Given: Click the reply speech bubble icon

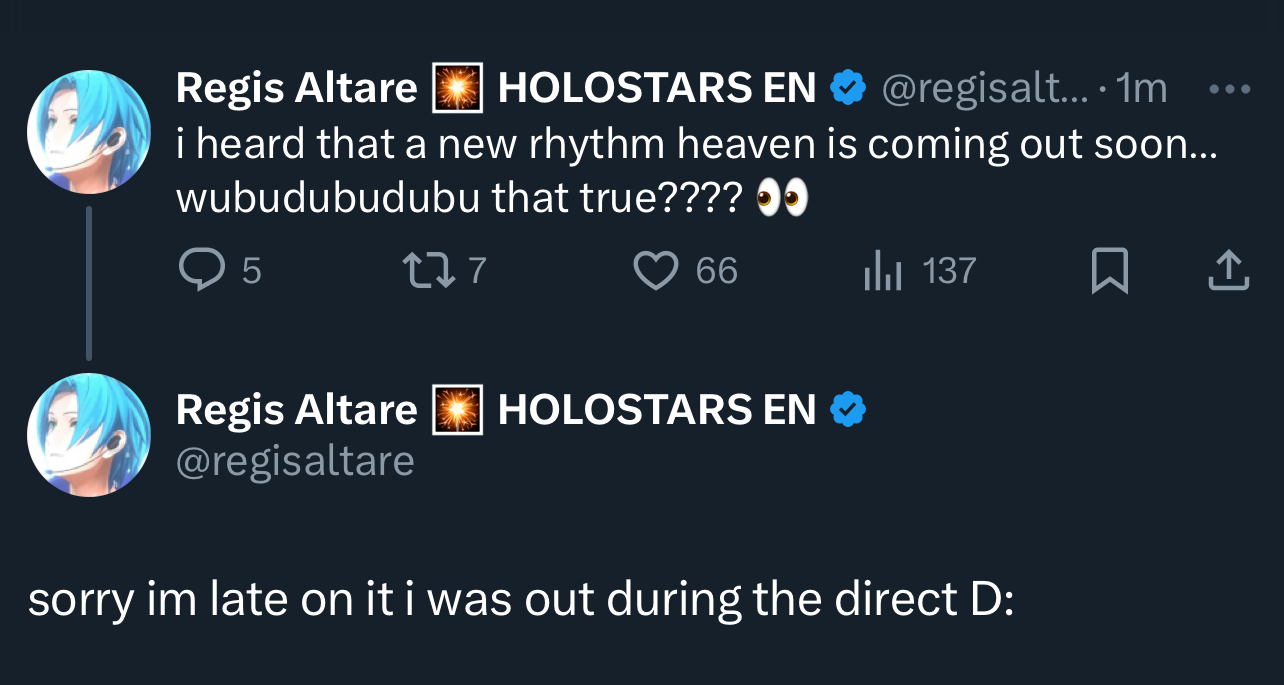Looking at the screenshot, I should [202, 271].
